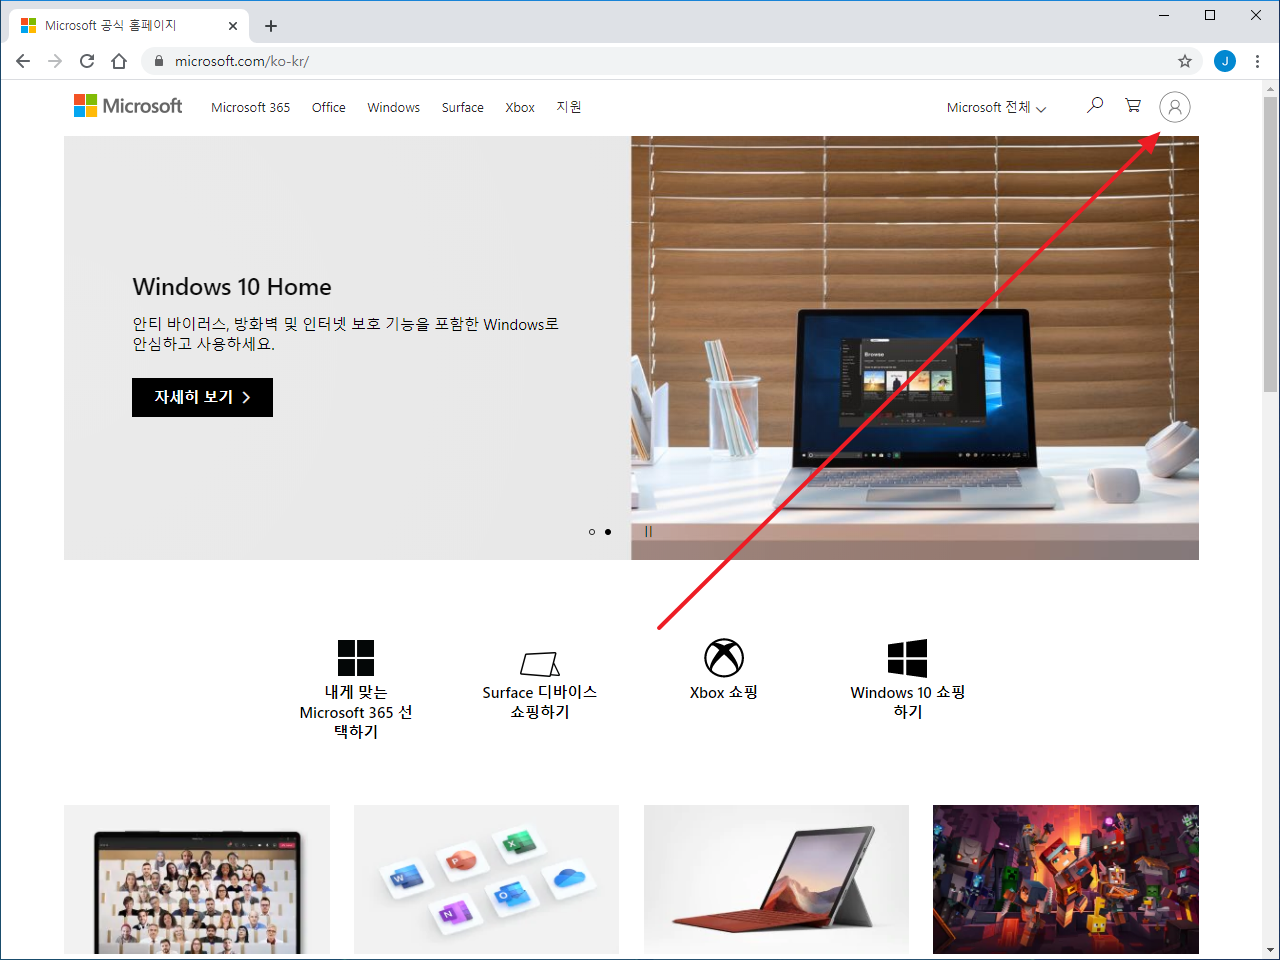Open the Surface nav item
This screenshot has height=960, width=1280.
coord(463,107)
